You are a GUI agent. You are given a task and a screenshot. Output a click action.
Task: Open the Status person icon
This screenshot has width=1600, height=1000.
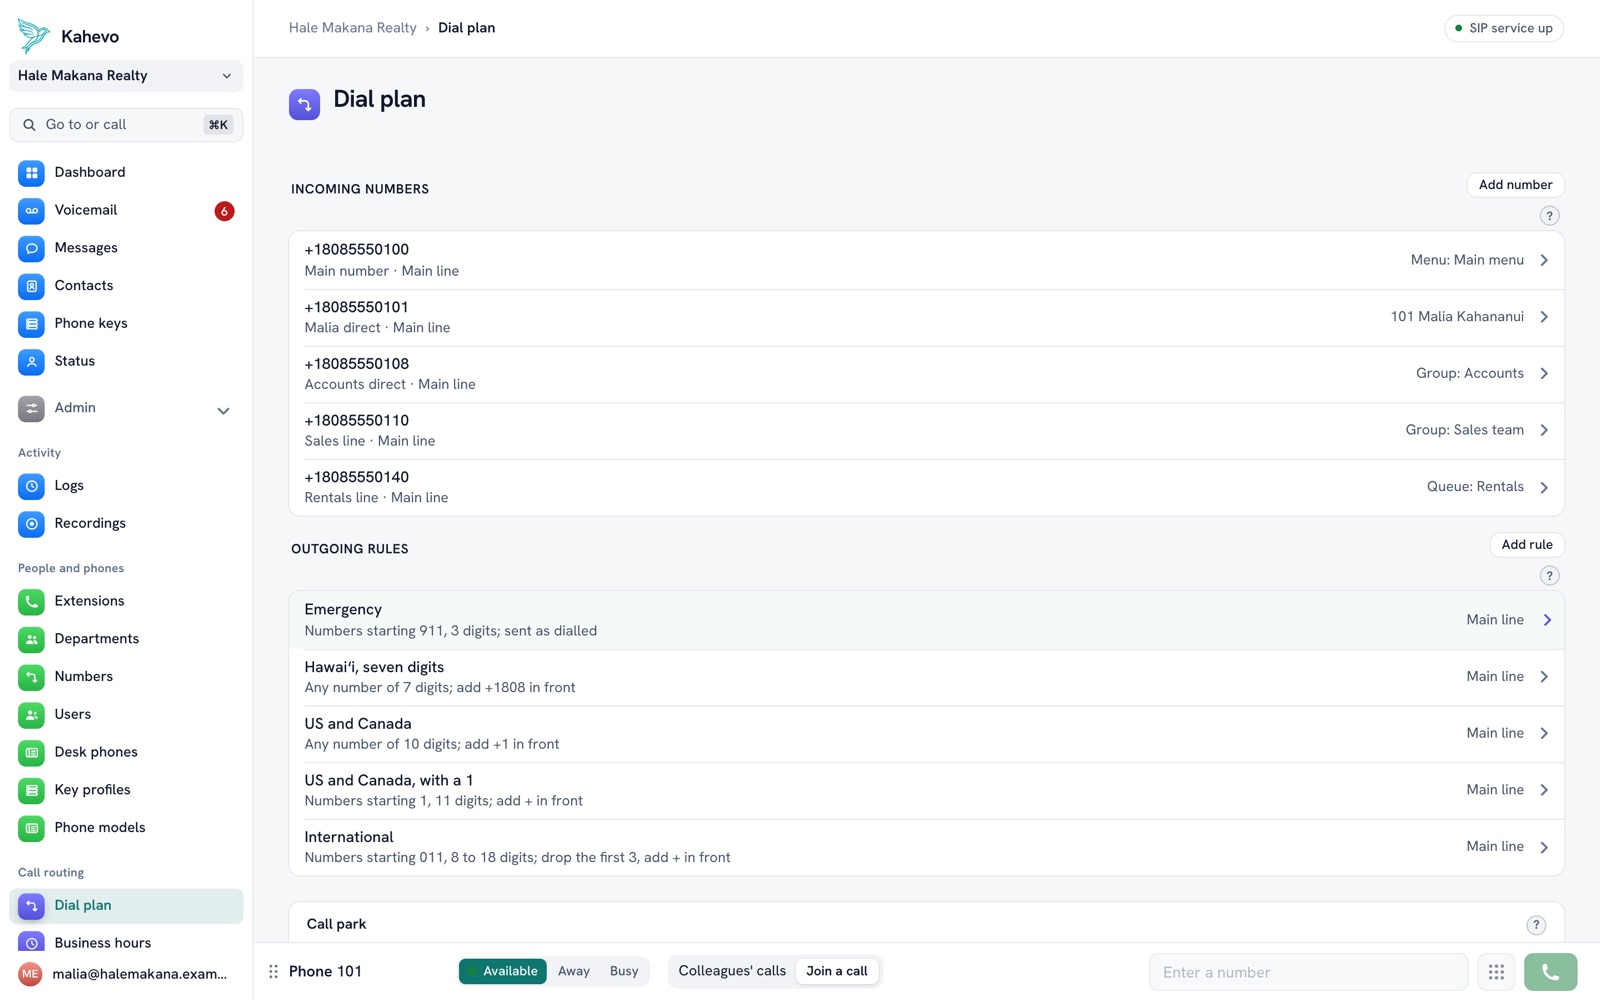31,362
